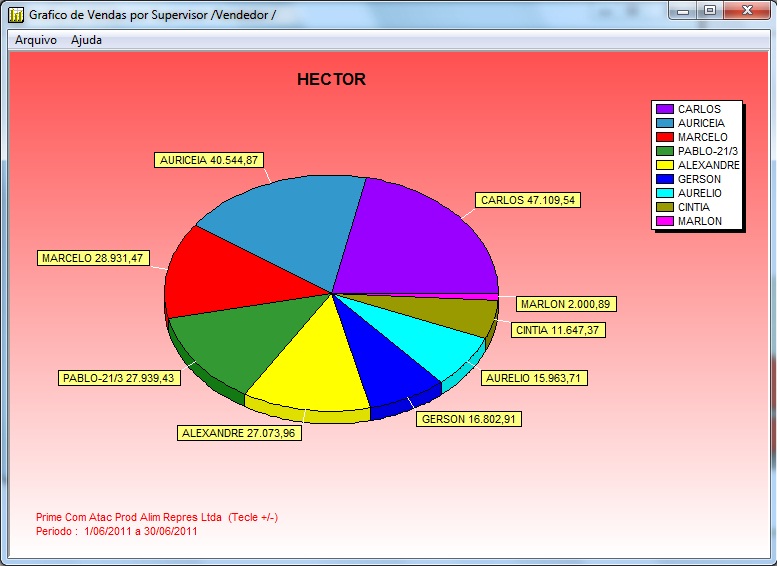Click the magenta MARLON legend swatch
The width and height of the screenshot is (777, 566).
[665, 221]
